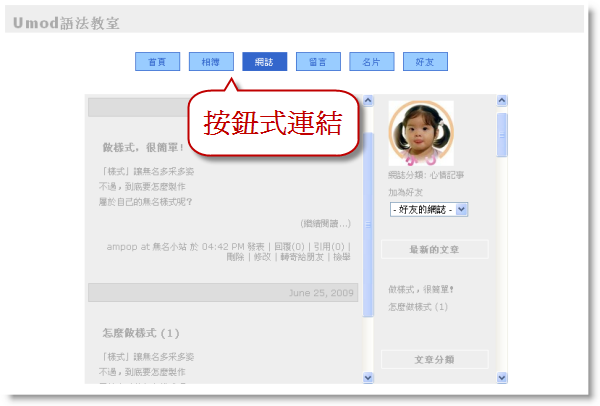Screen dimensions: 600x406
Task: Go to the 相簿 button link
Action: 211,62
